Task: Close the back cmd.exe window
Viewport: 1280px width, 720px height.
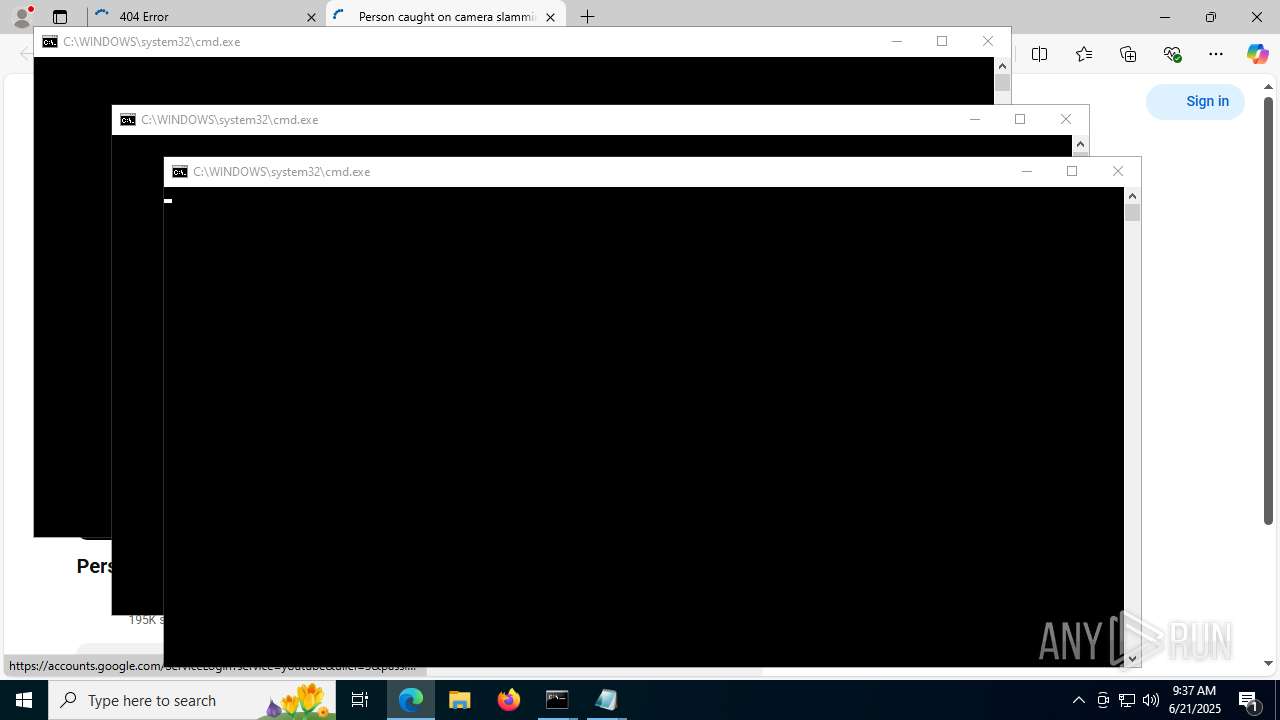Action: tap(988, 42)
